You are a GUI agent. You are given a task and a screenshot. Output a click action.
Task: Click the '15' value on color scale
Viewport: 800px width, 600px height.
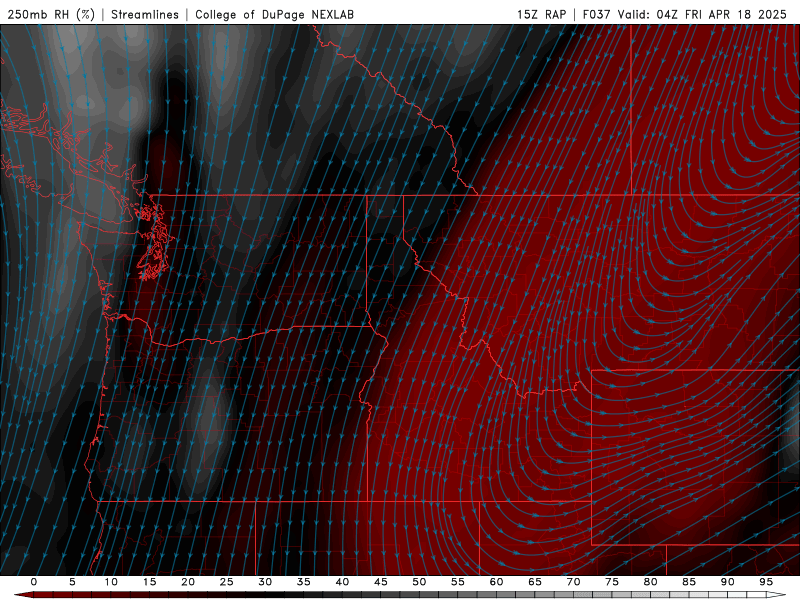[149, 582]
